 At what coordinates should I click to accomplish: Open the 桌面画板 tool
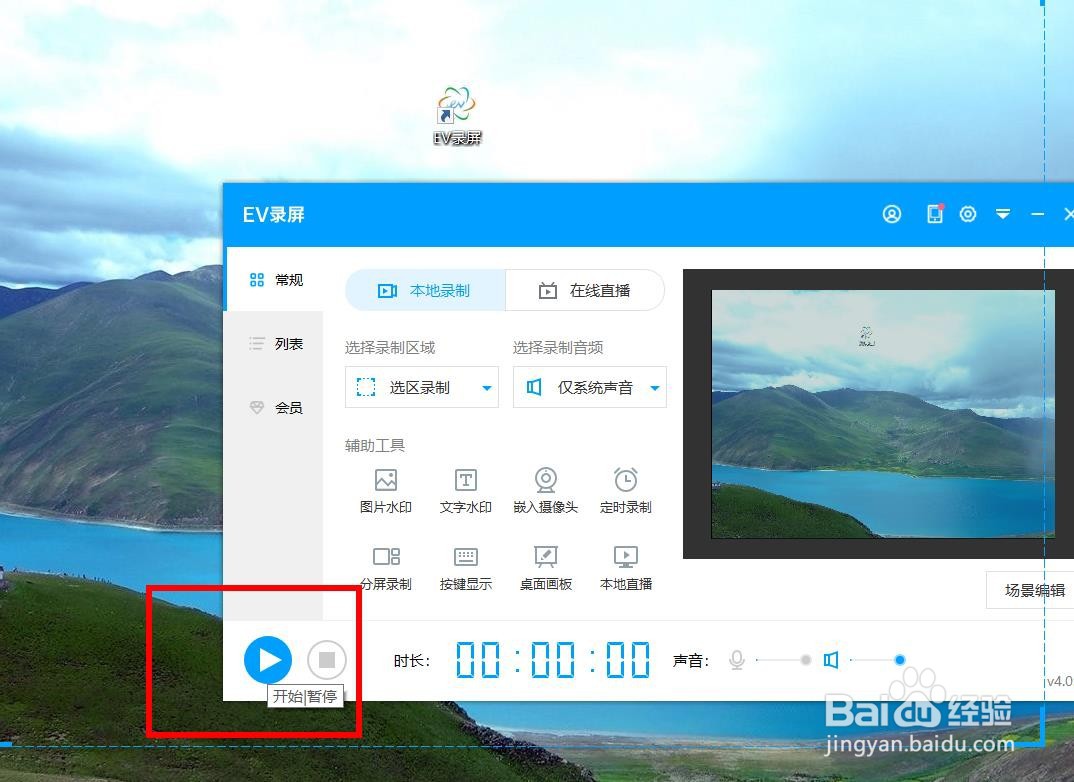(x=545, y=568)
